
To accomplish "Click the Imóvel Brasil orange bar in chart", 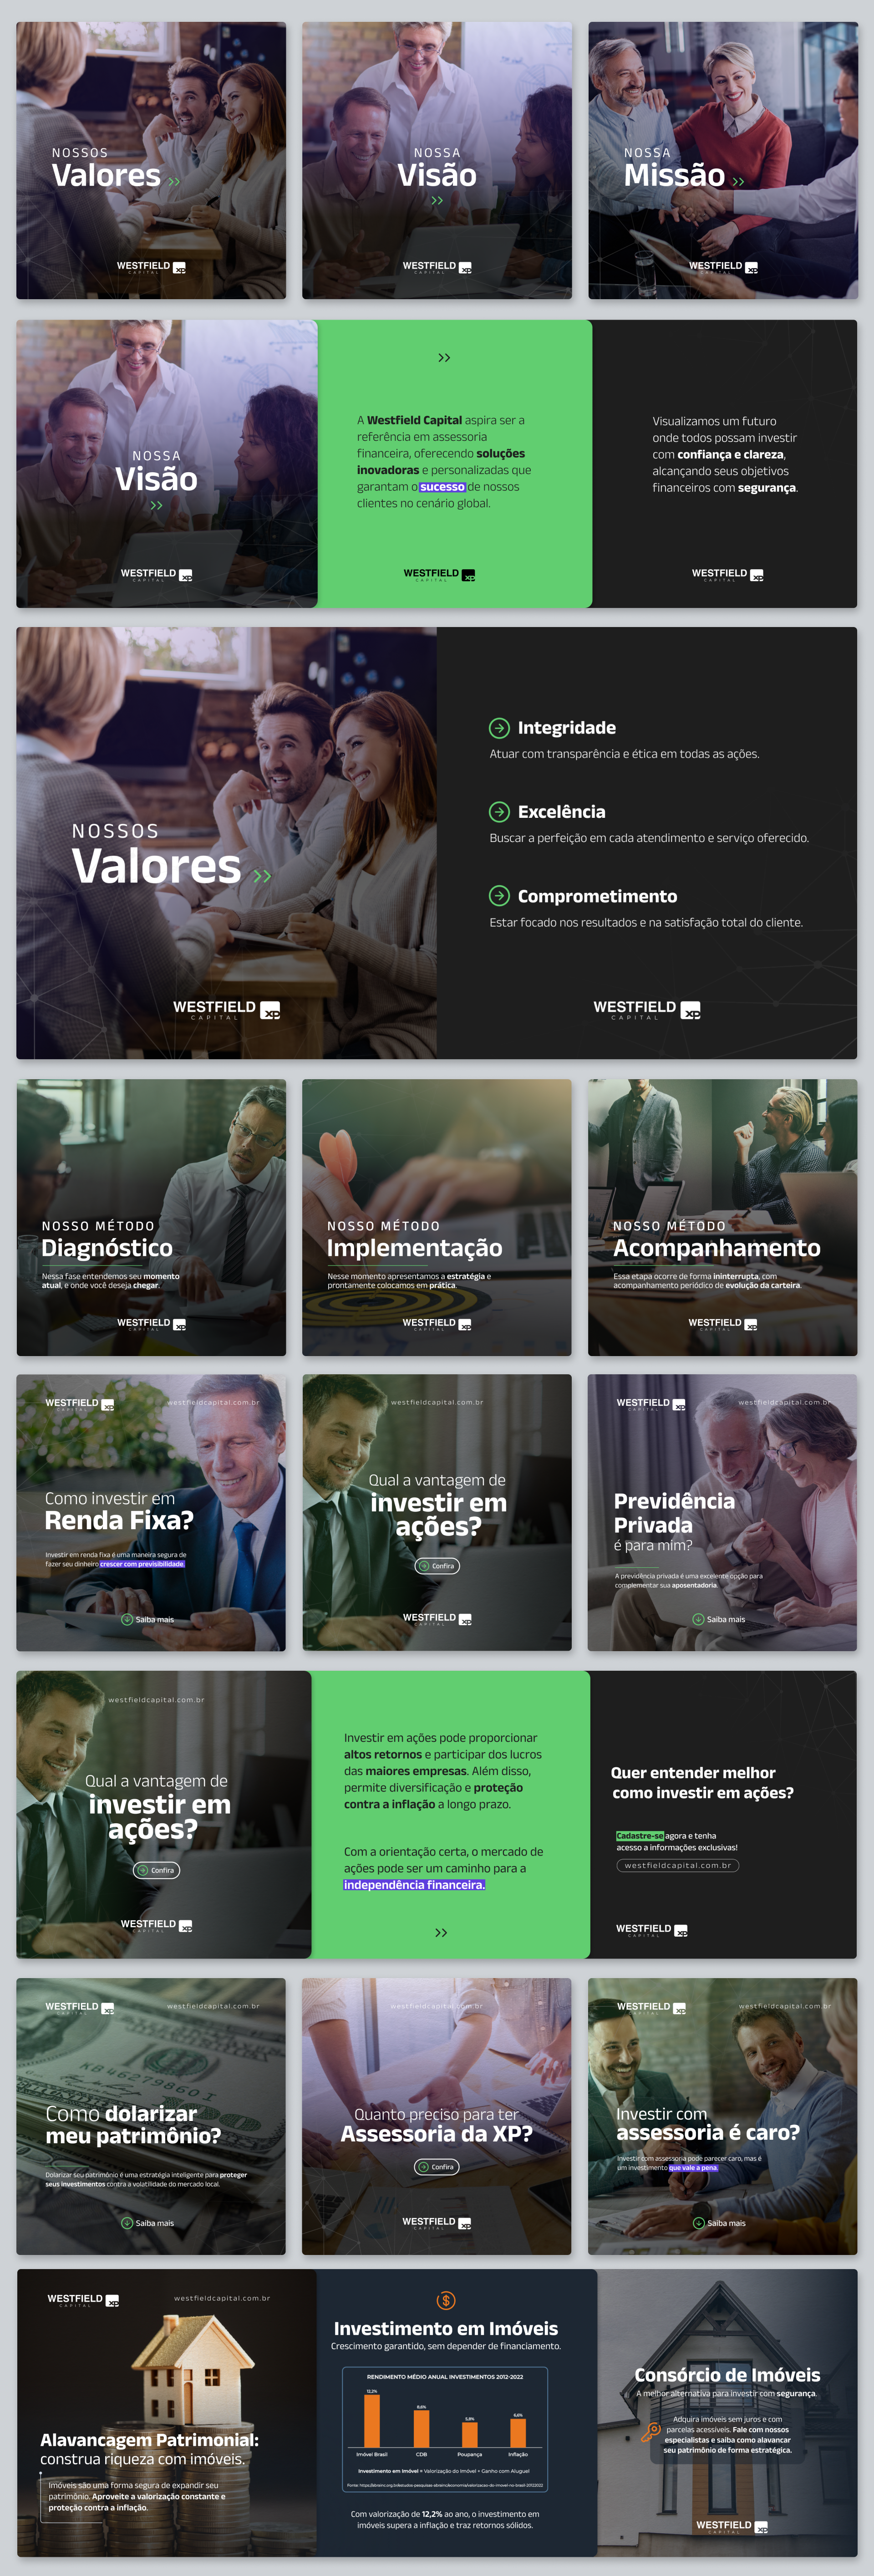I will tap(372, 2421).
